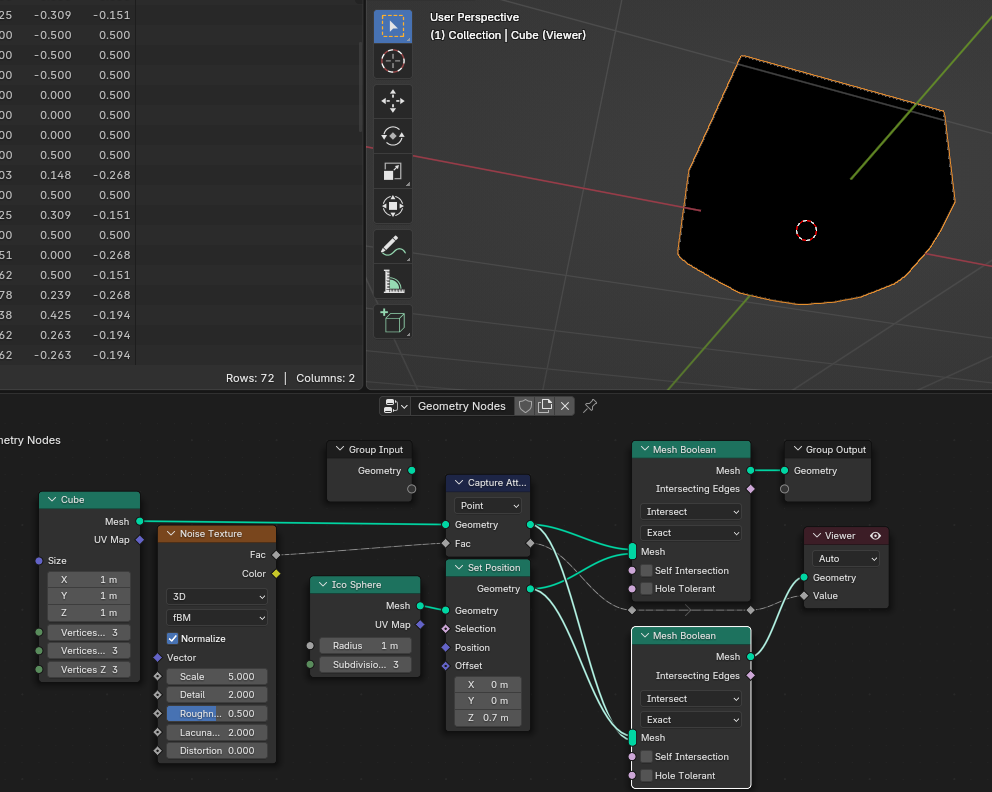The image size is (992, 792).
Task: Click the Ico Sphere Mesh output socket
Action: (x=420, y=606)
